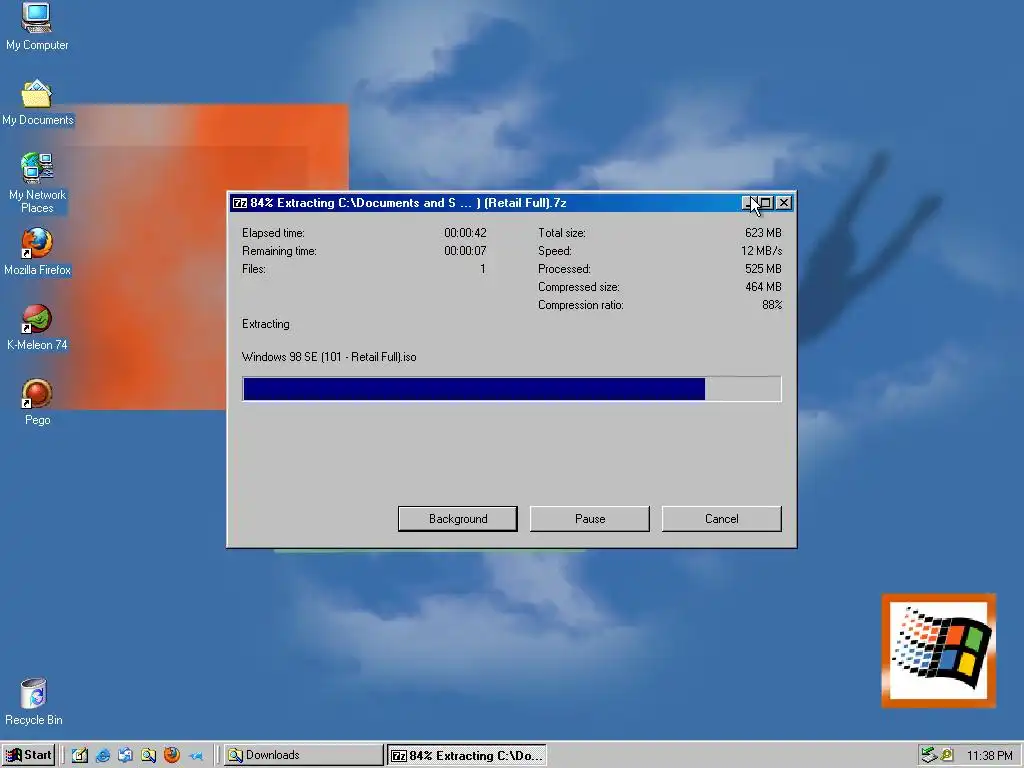
Task: Pause the extraction
Action: 590,519
